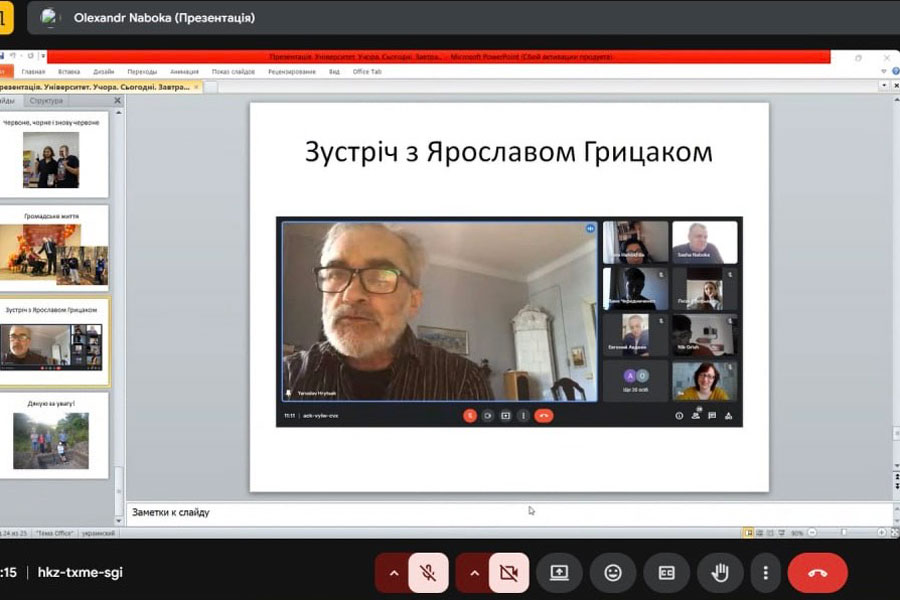Viewport: 900px width, 600px height.
Task: Open the Главная ribbon tab
Action: 33,72
